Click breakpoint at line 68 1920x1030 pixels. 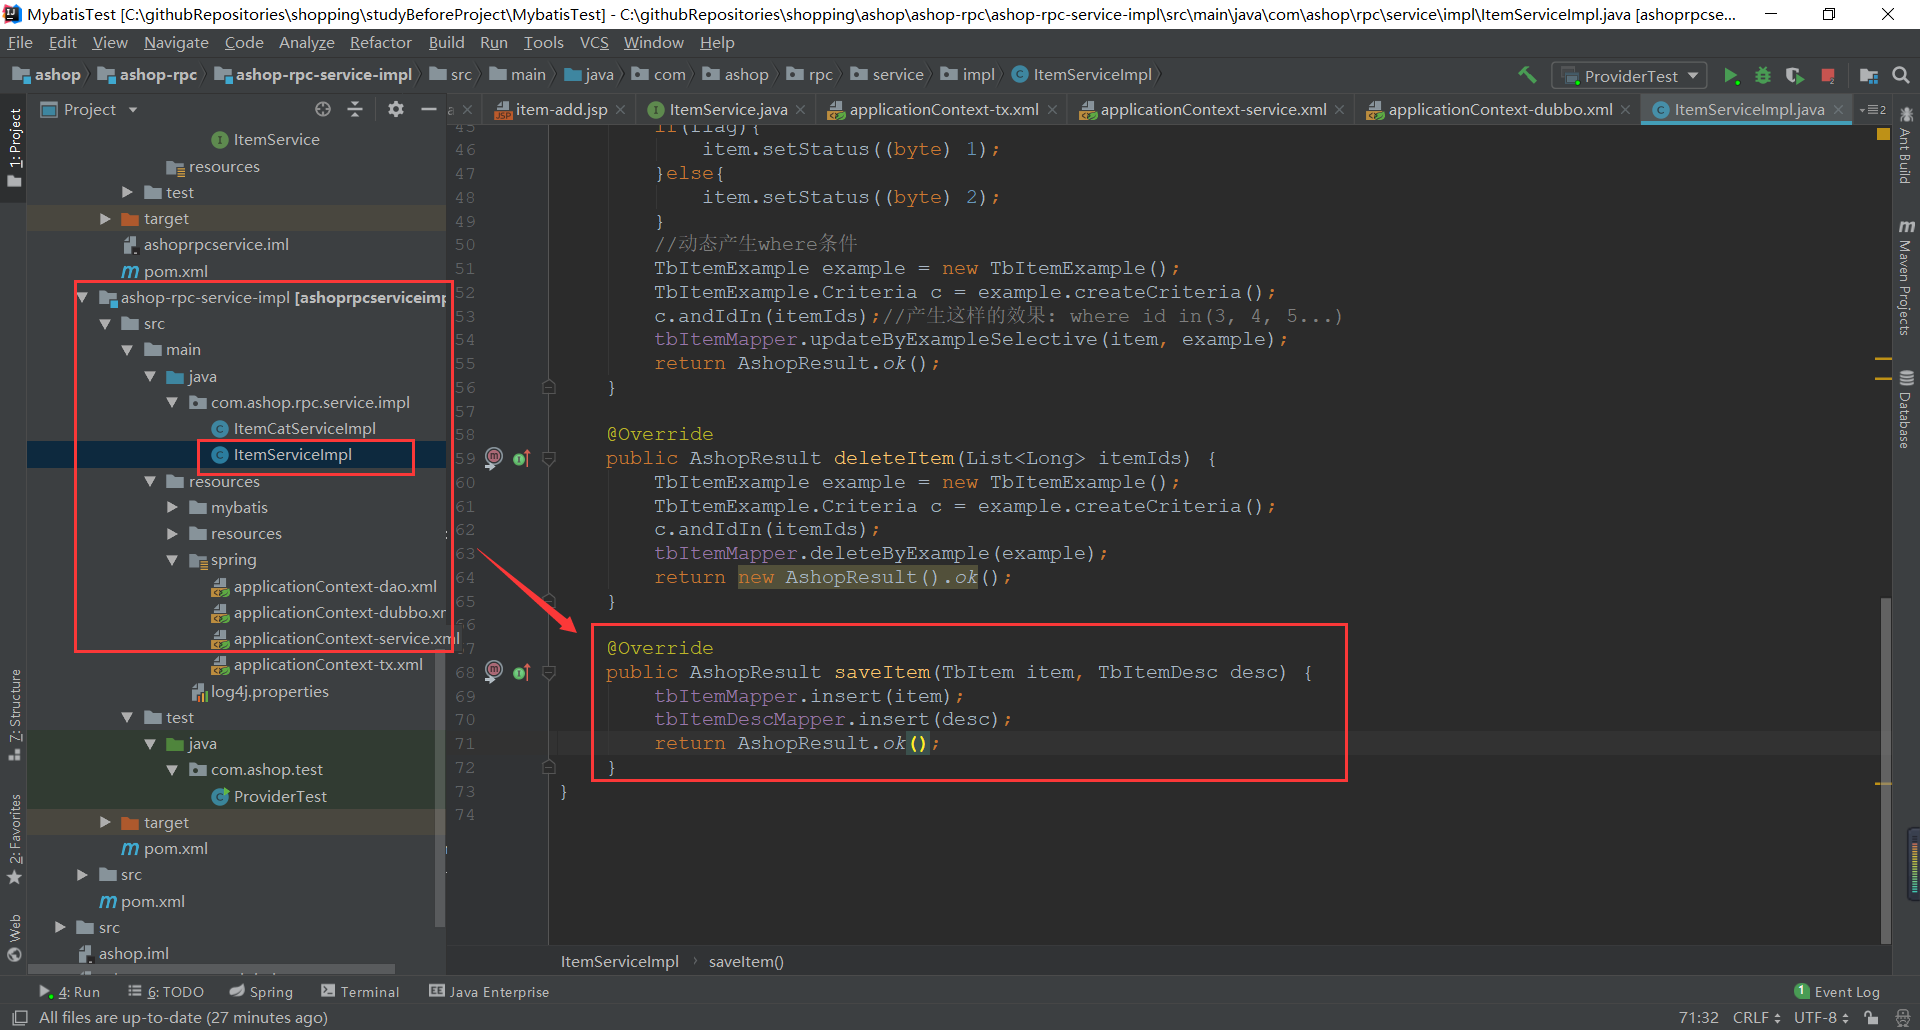[x=494, y=671]
